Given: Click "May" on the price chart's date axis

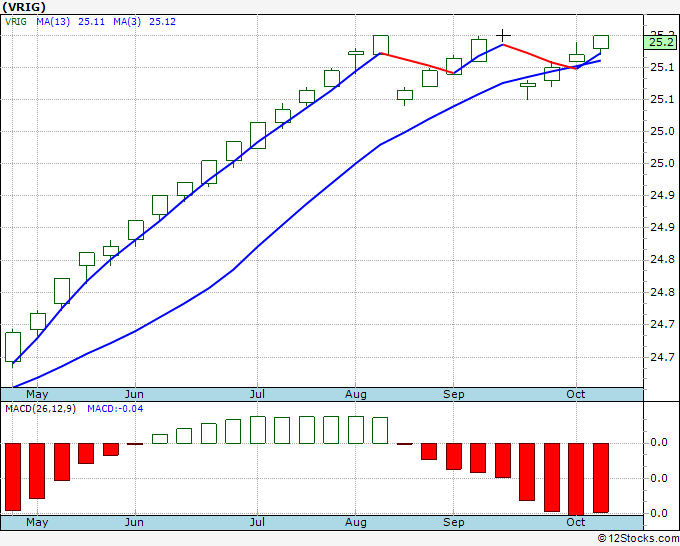Looking at the screenshot, I should tap(37, 394).
